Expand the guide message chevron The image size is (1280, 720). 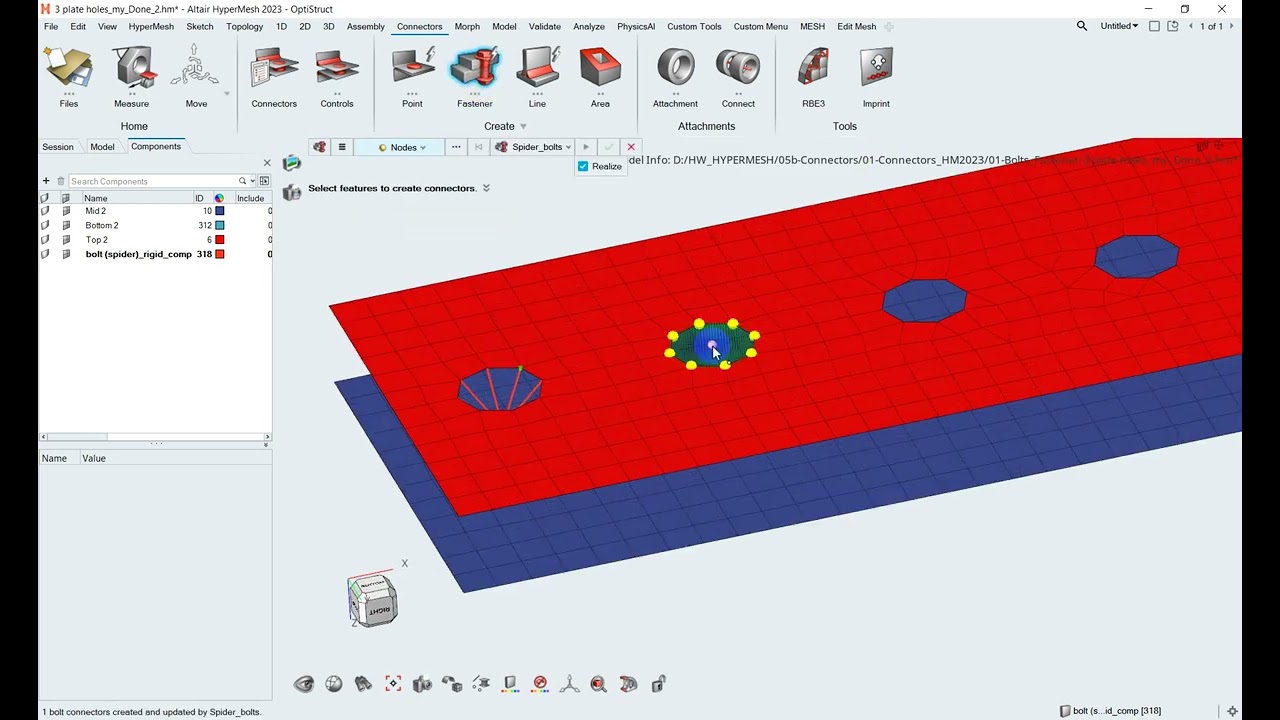[486, 188]
